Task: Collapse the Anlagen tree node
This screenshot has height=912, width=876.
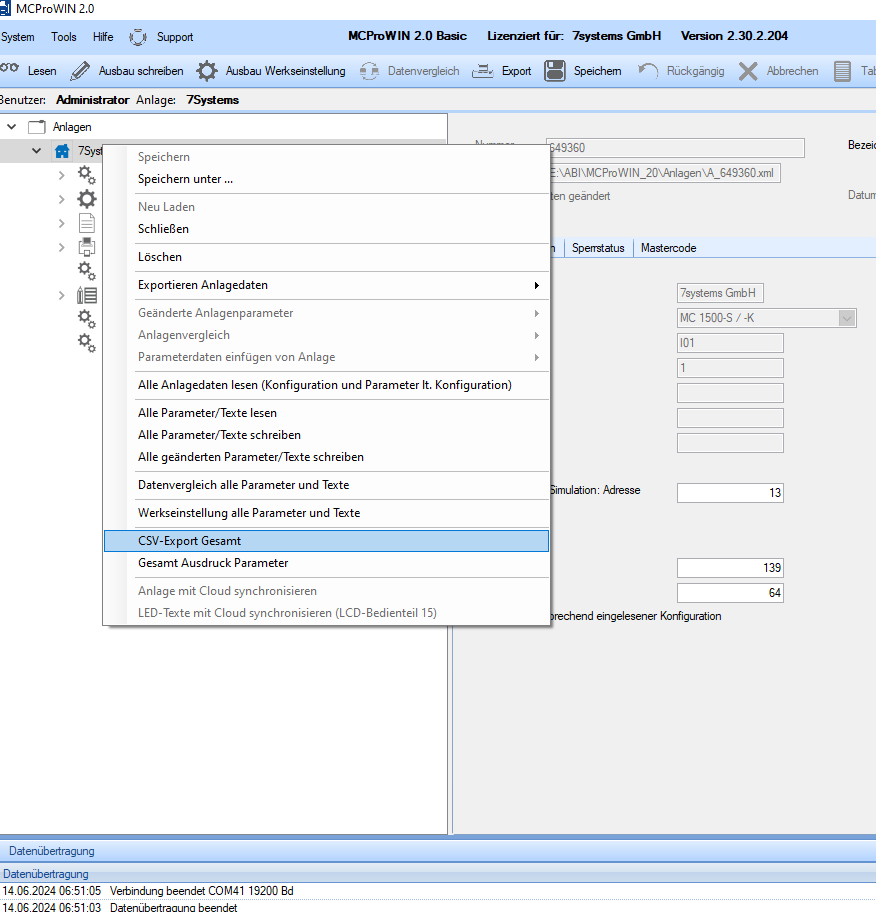Action: click(x=12, y=126)
